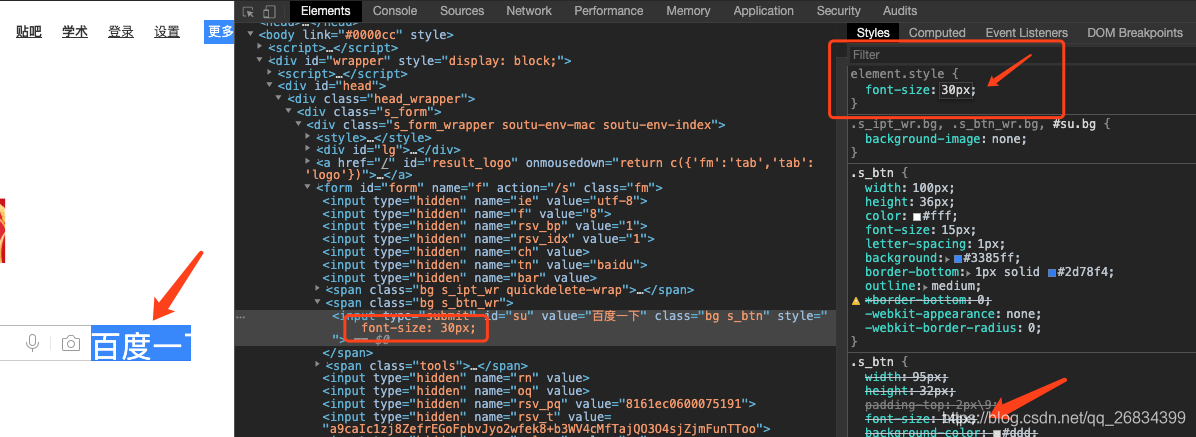The width and height of the screenshot is (1196, 437).
Task: Open the Sources tab
Action: 462,11
